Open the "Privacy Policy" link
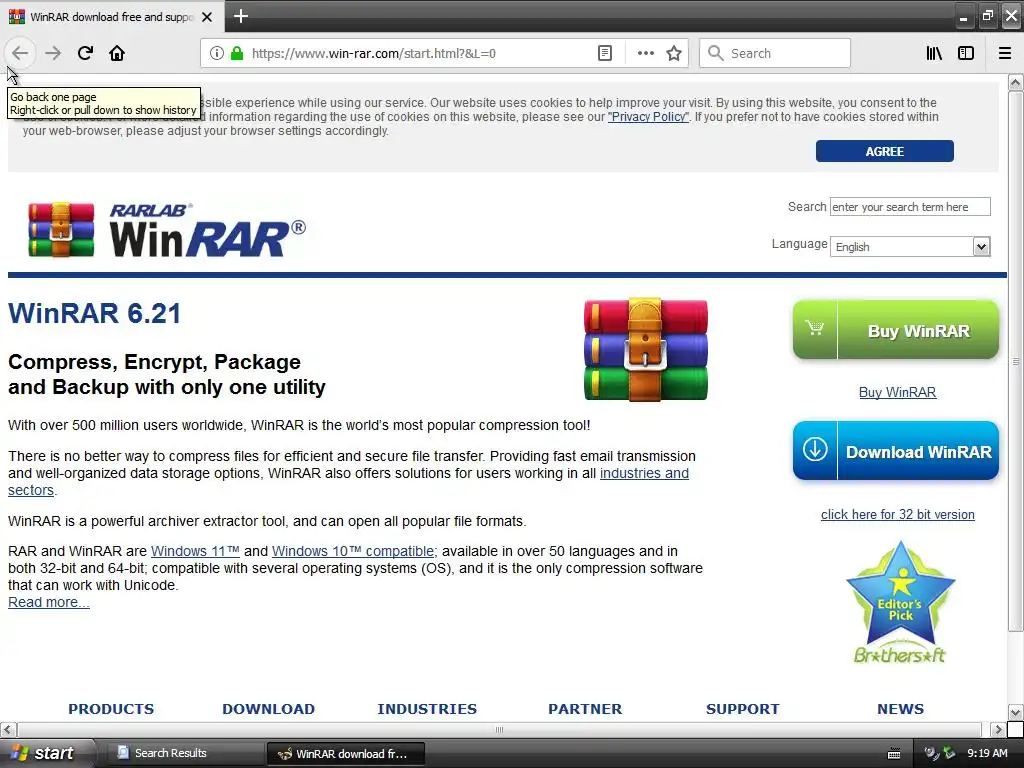1024x768 pixels. [648, 117]
